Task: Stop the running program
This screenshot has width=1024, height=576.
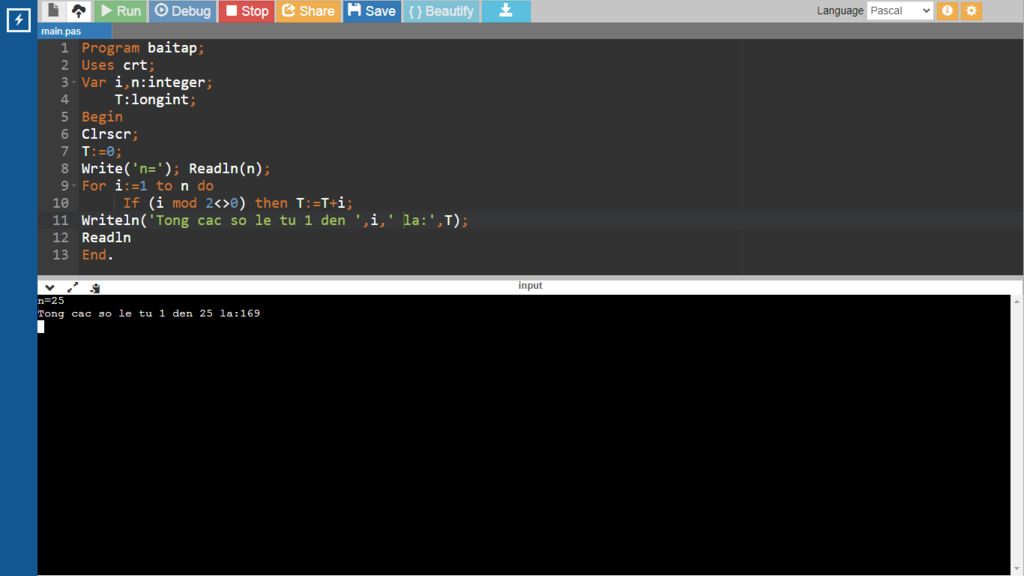Action: tap(247, 11)
